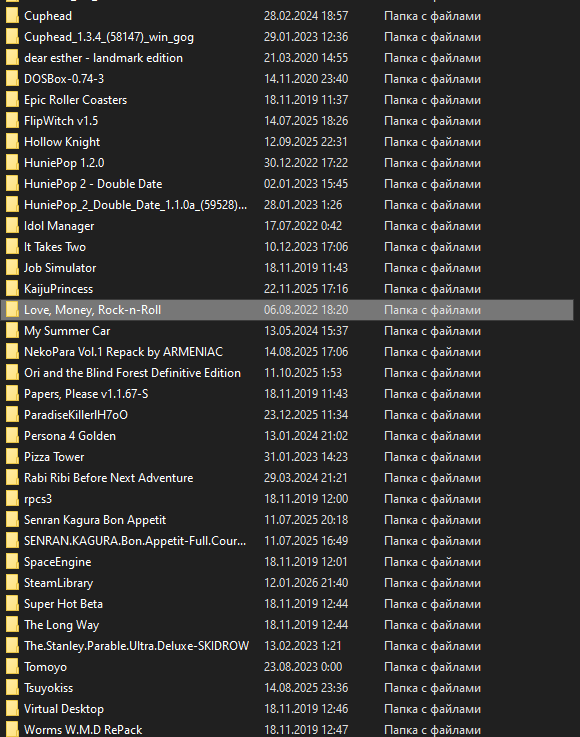Screen dimensions: 580x737
Task: Click The Long Way folder name
Action: pyautogui.click(x=62, y=625)
